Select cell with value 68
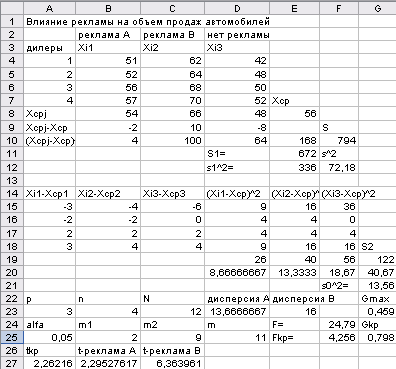396x369 pixels. pos(172,87)
